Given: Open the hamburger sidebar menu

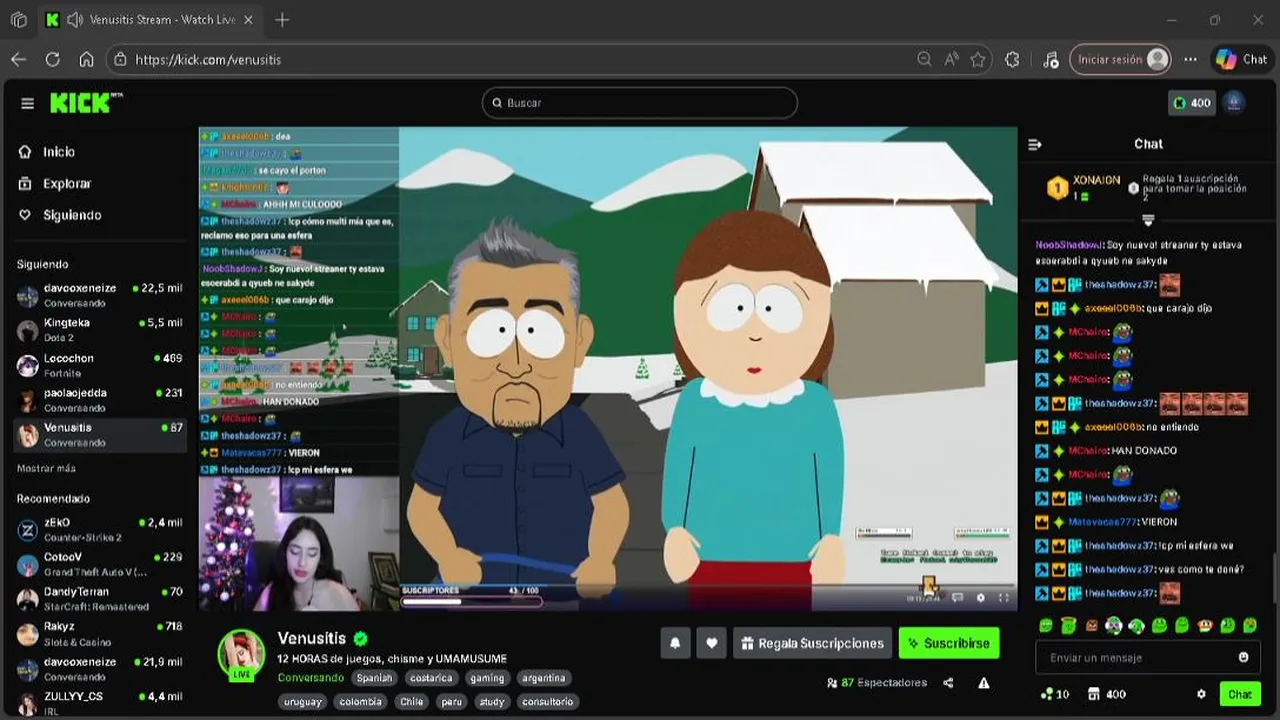Looking at the screenshot, I should (x=27, y=103).
